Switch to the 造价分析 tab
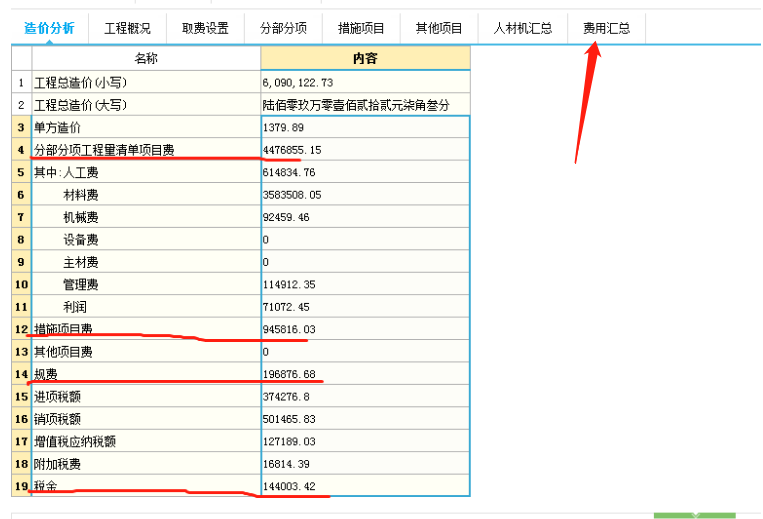Screen dimensions: 763x519 coord(50,28)
